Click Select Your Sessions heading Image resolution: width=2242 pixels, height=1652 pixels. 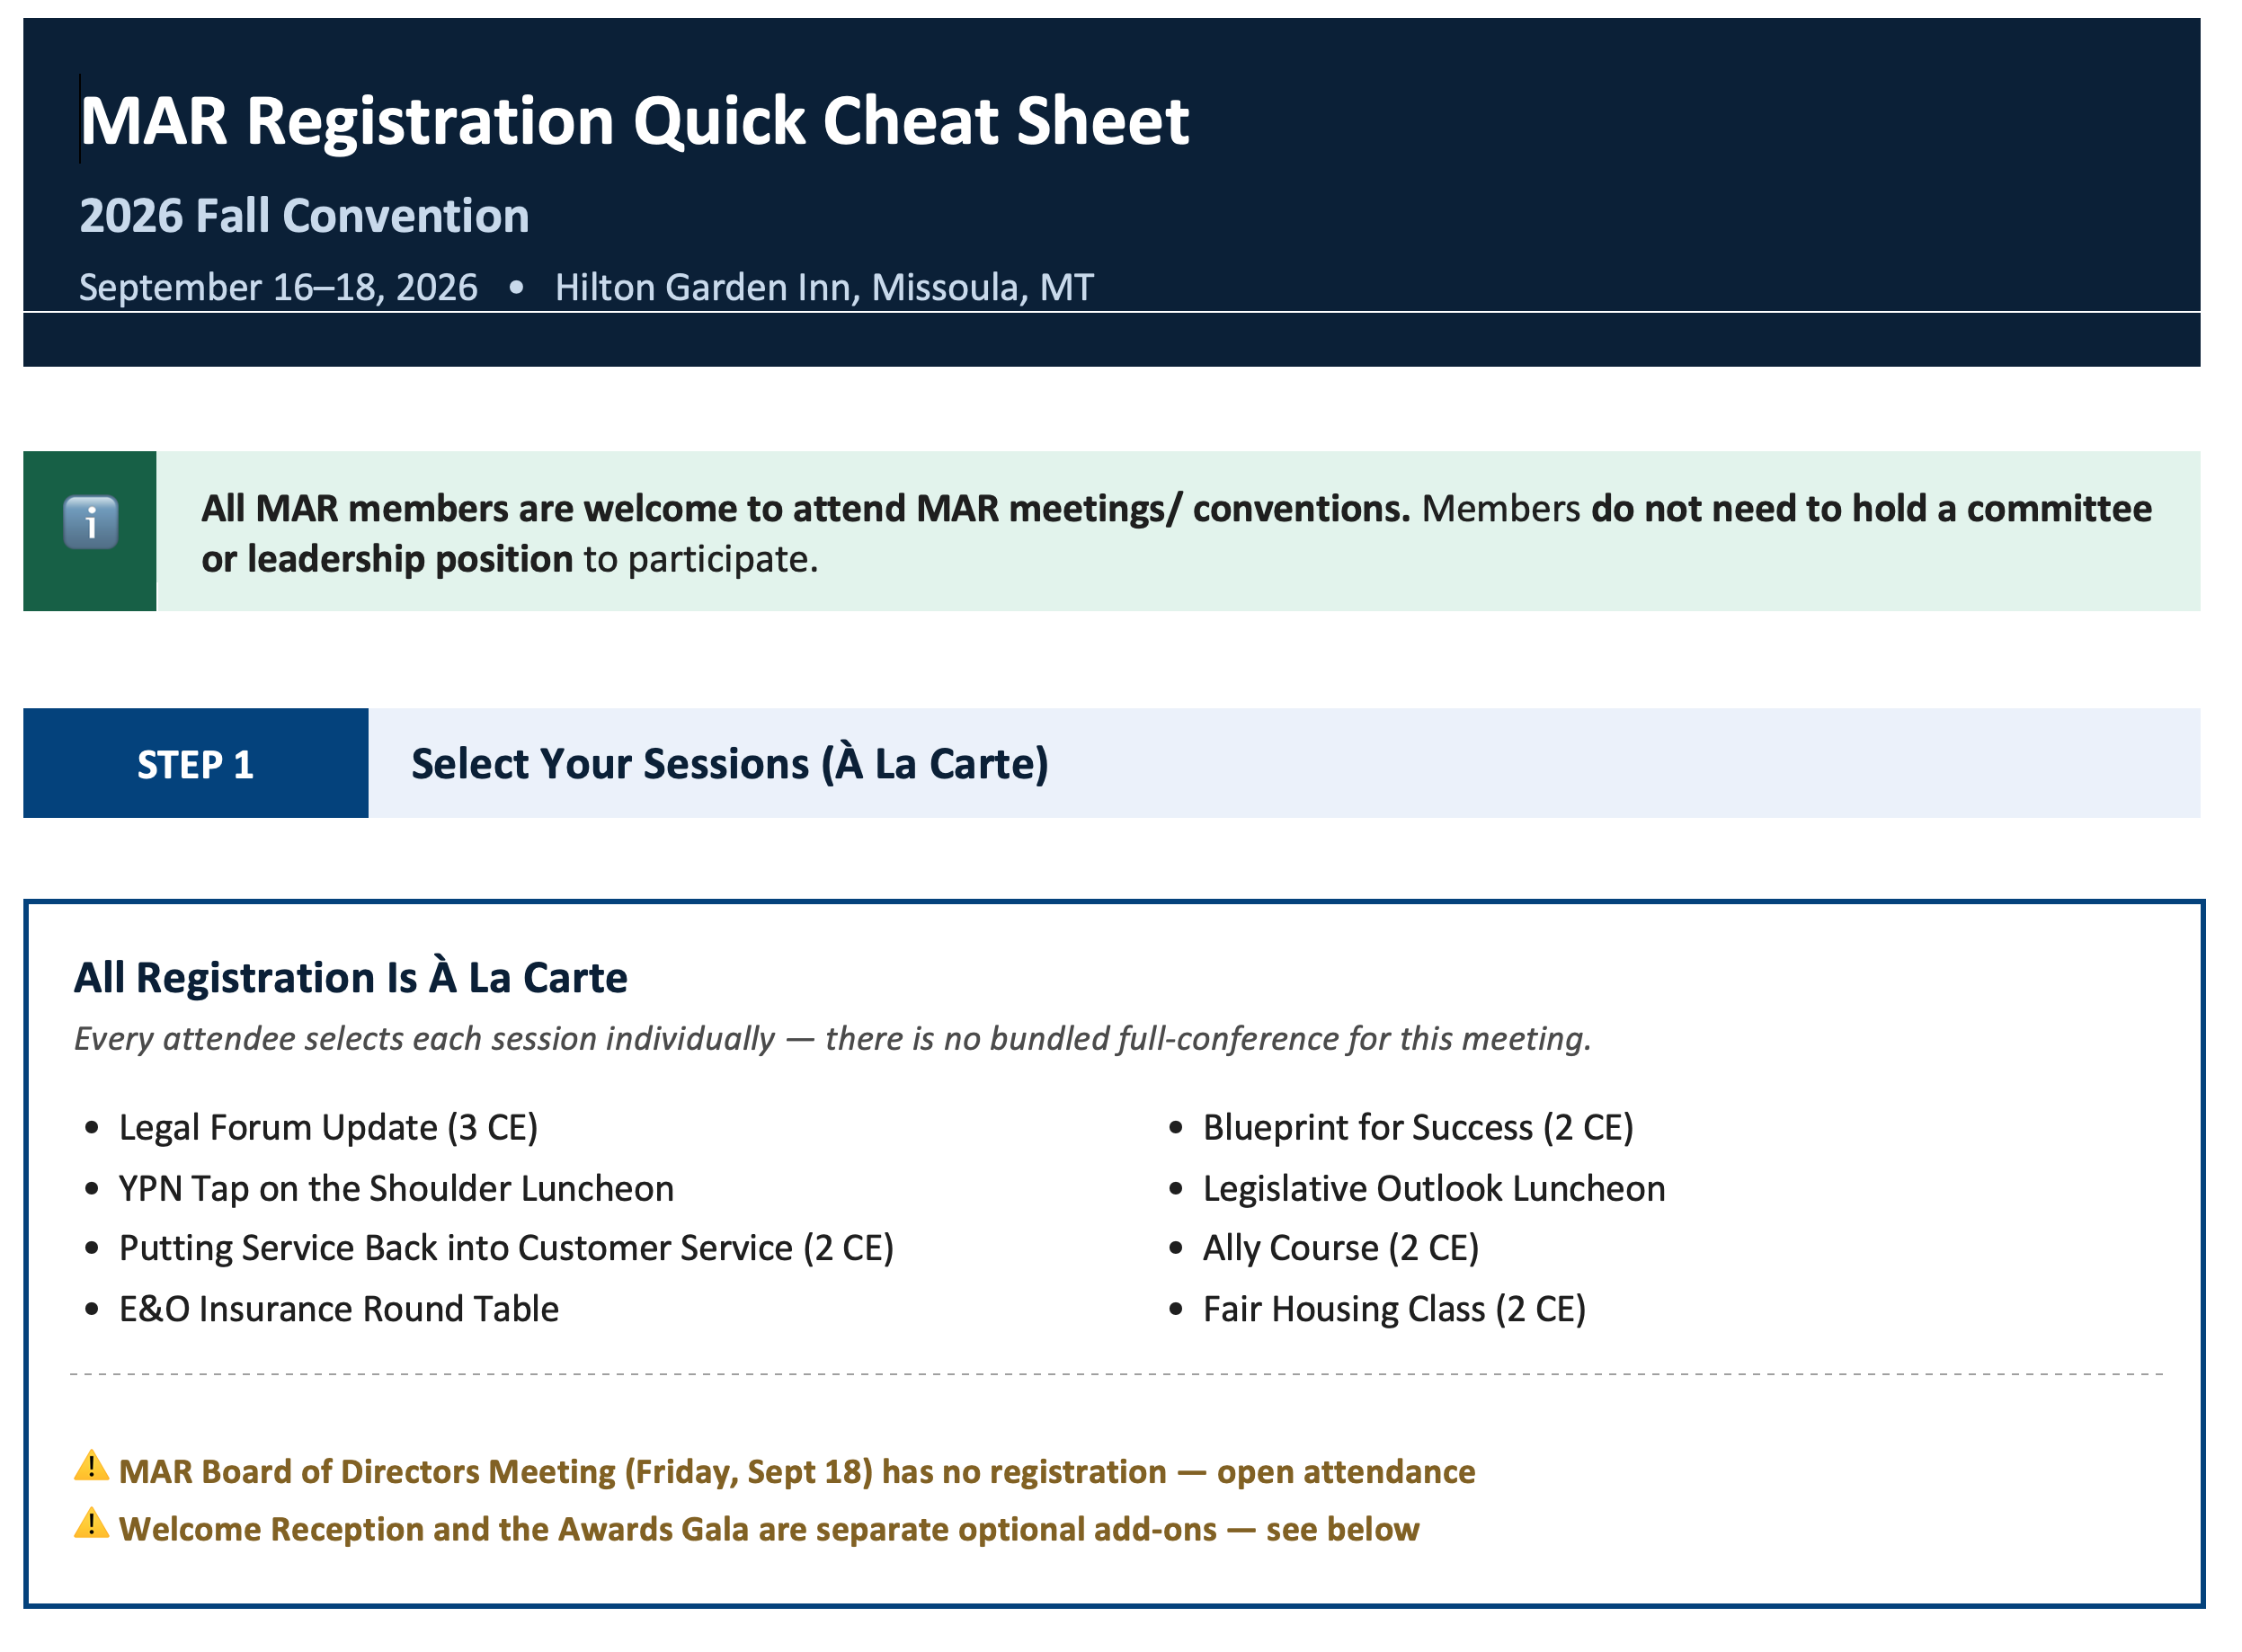point(729,764)
